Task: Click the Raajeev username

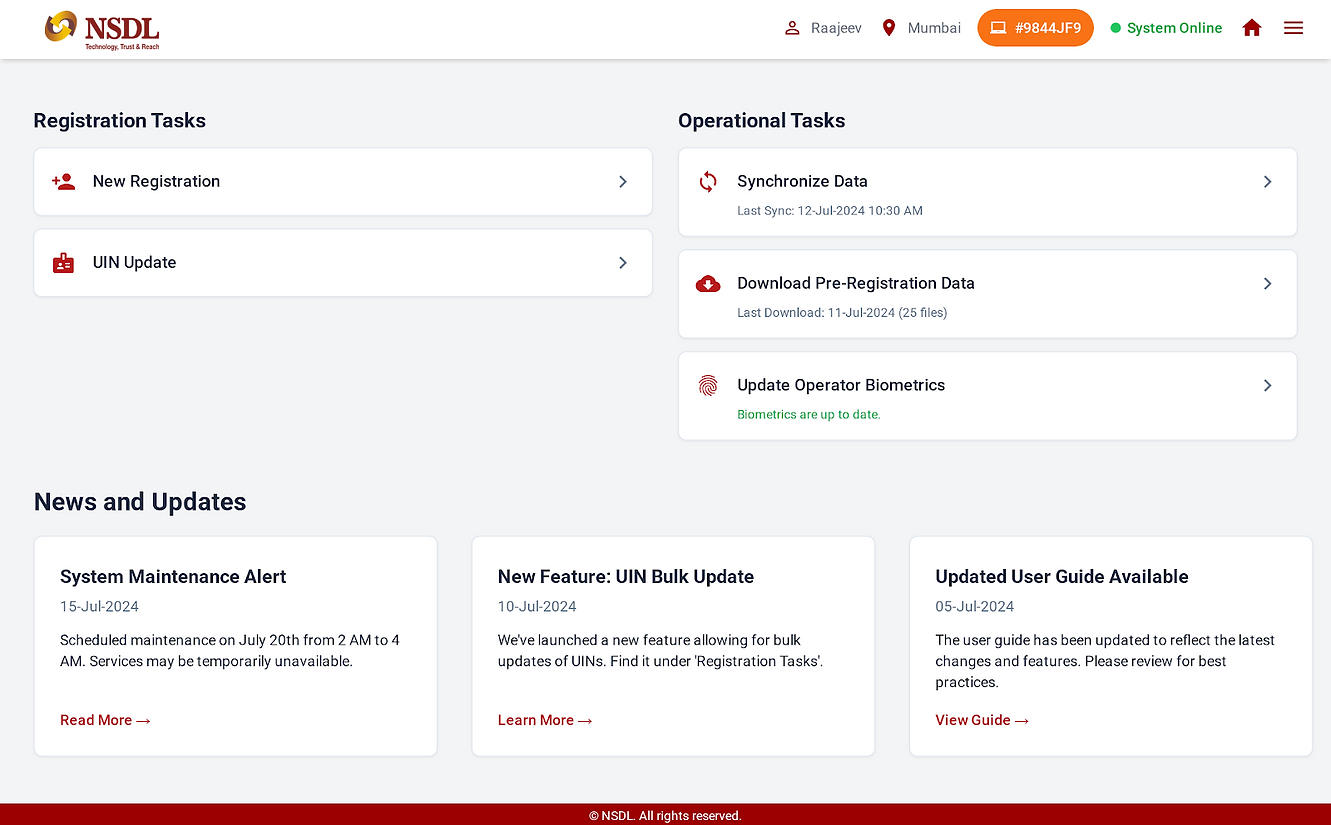Action: 836,28
